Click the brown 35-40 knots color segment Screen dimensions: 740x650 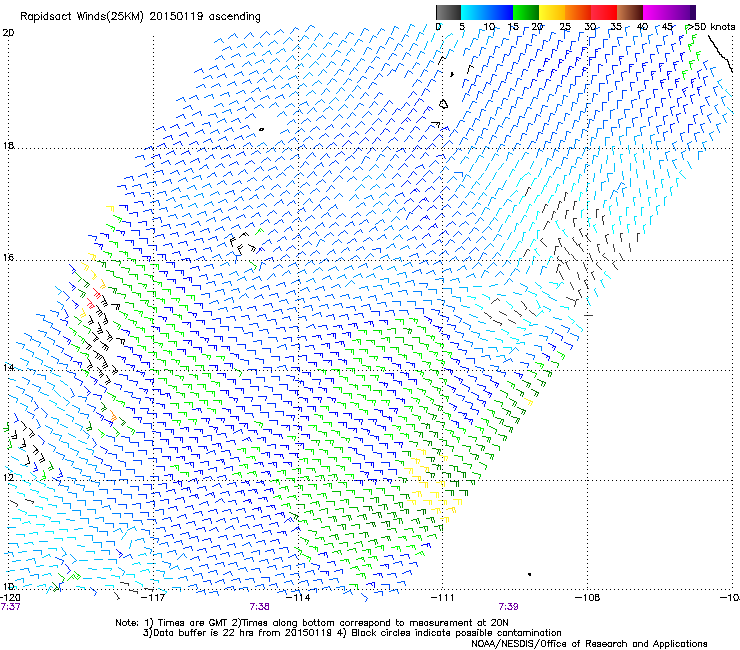[630, 12]
